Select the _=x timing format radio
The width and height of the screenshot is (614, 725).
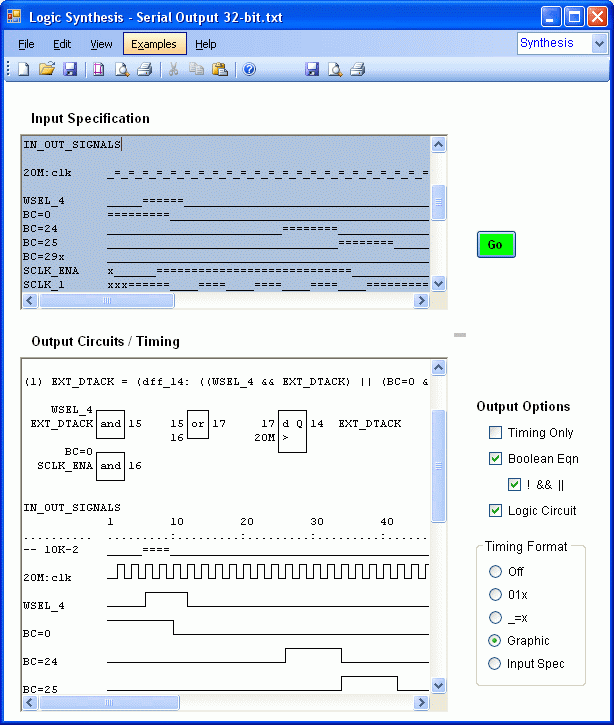(x=495, y=617)
